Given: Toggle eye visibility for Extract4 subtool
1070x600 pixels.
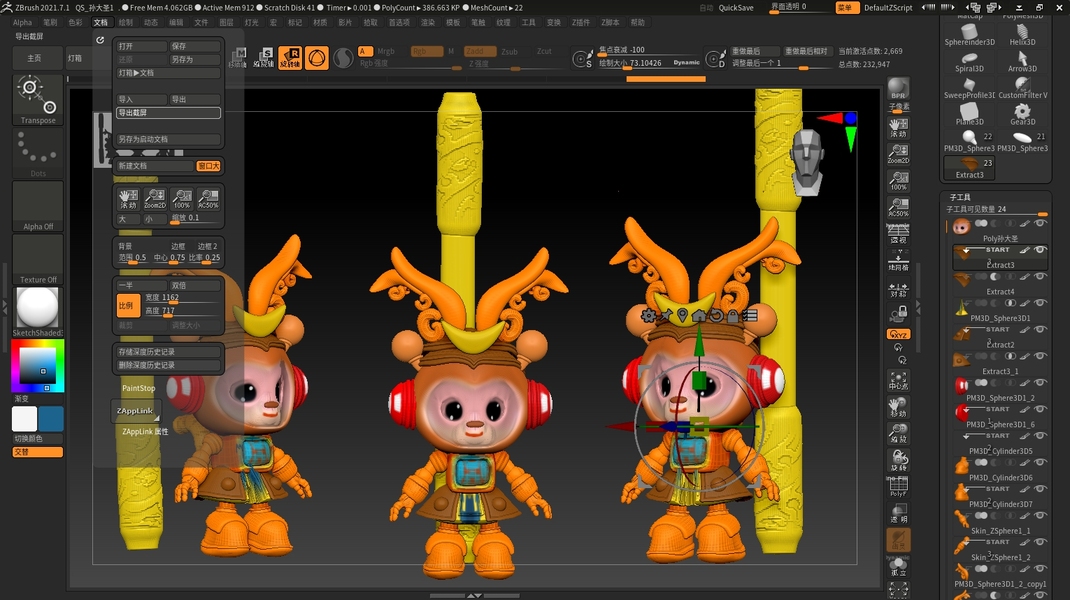Looking at the screenshot, I should point(1040,276).
